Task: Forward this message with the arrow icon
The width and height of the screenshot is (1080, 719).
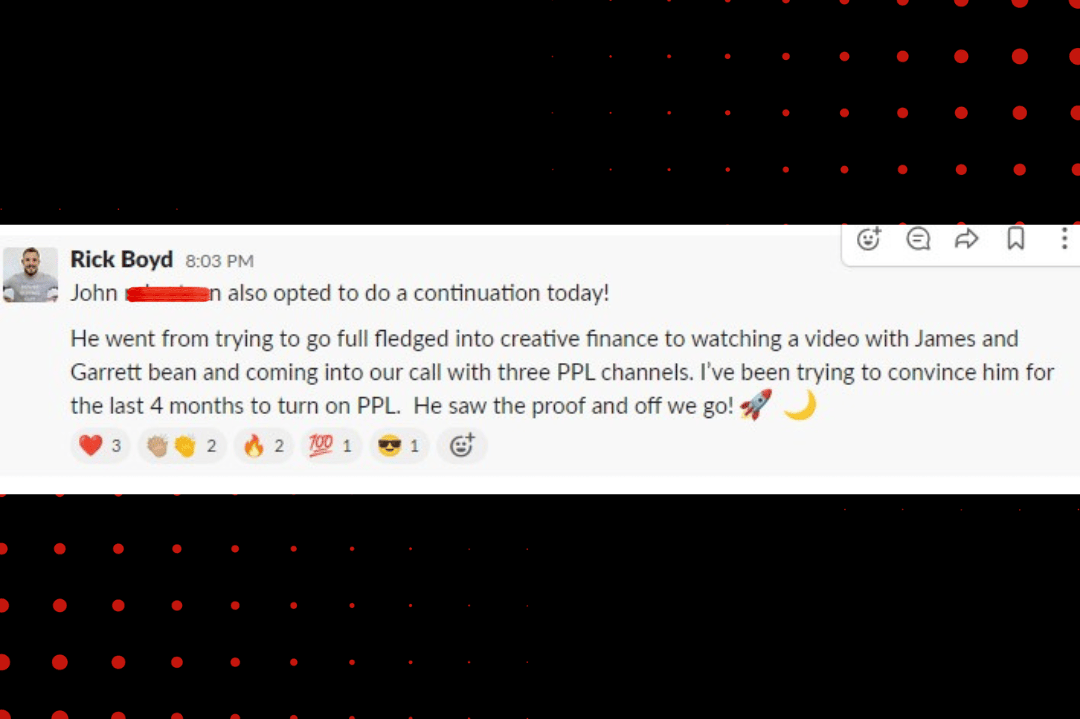Action: (x=966, y=239)
